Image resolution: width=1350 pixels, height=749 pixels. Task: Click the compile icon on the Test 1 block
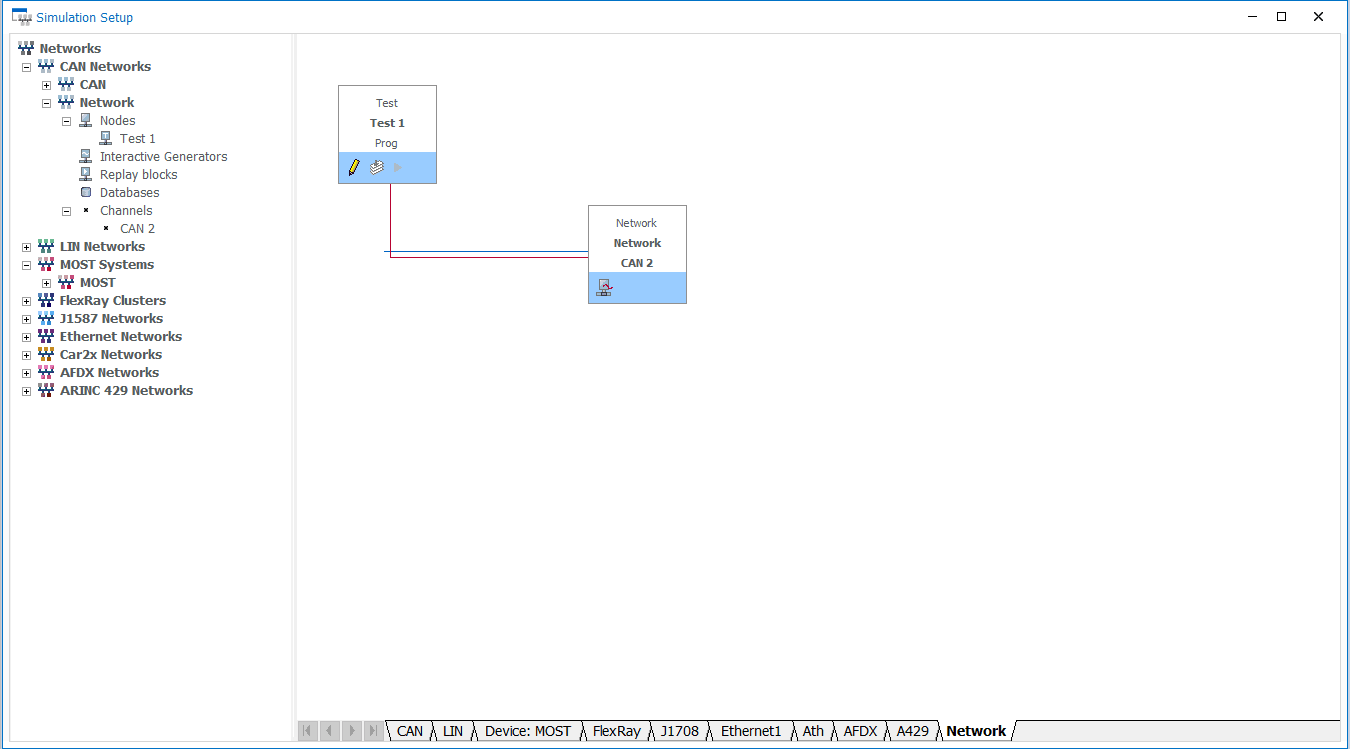[x=375, y=167]
